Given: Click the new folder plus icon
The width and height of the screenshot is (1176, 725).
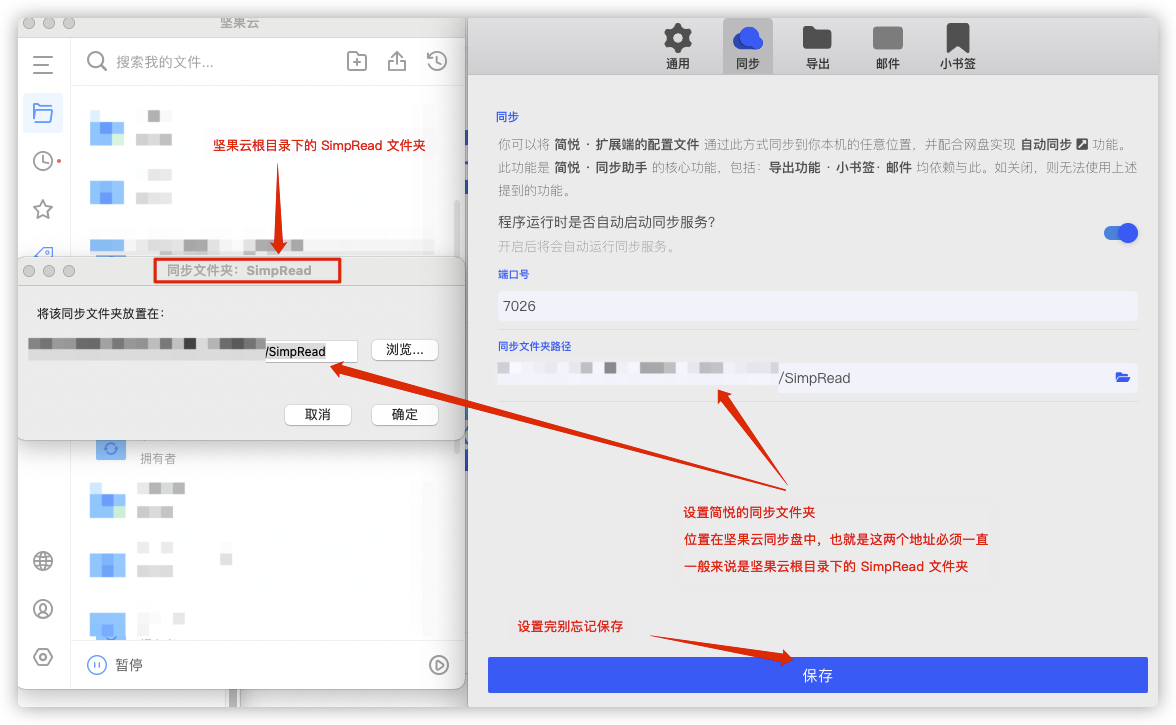Looking at the screenshot, I should tap(357, 61).
